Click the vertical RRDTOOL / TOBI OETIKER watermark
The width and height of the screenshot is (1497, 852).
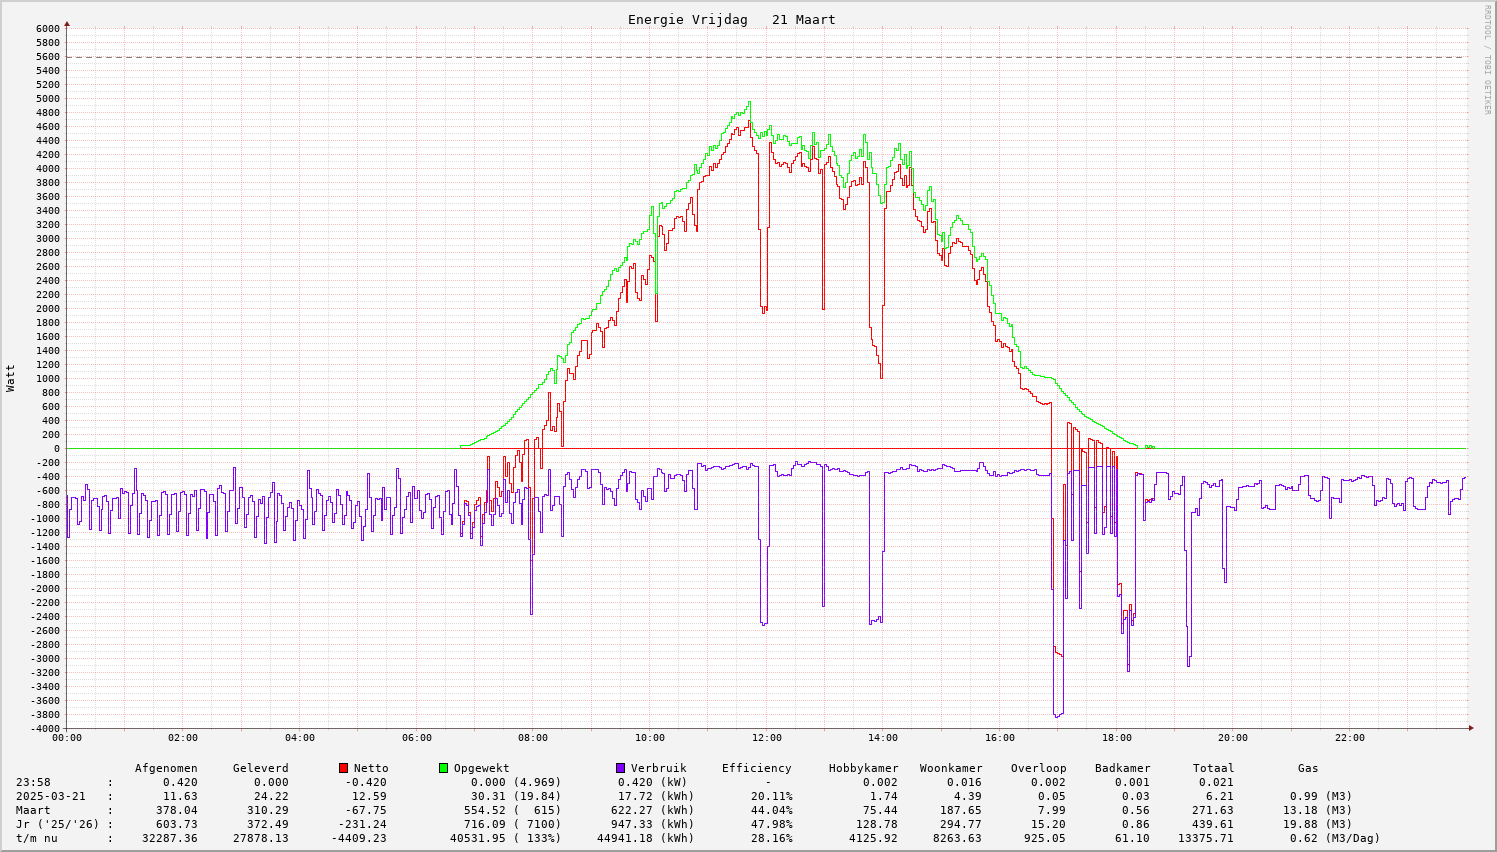[x=1487, y=58]
